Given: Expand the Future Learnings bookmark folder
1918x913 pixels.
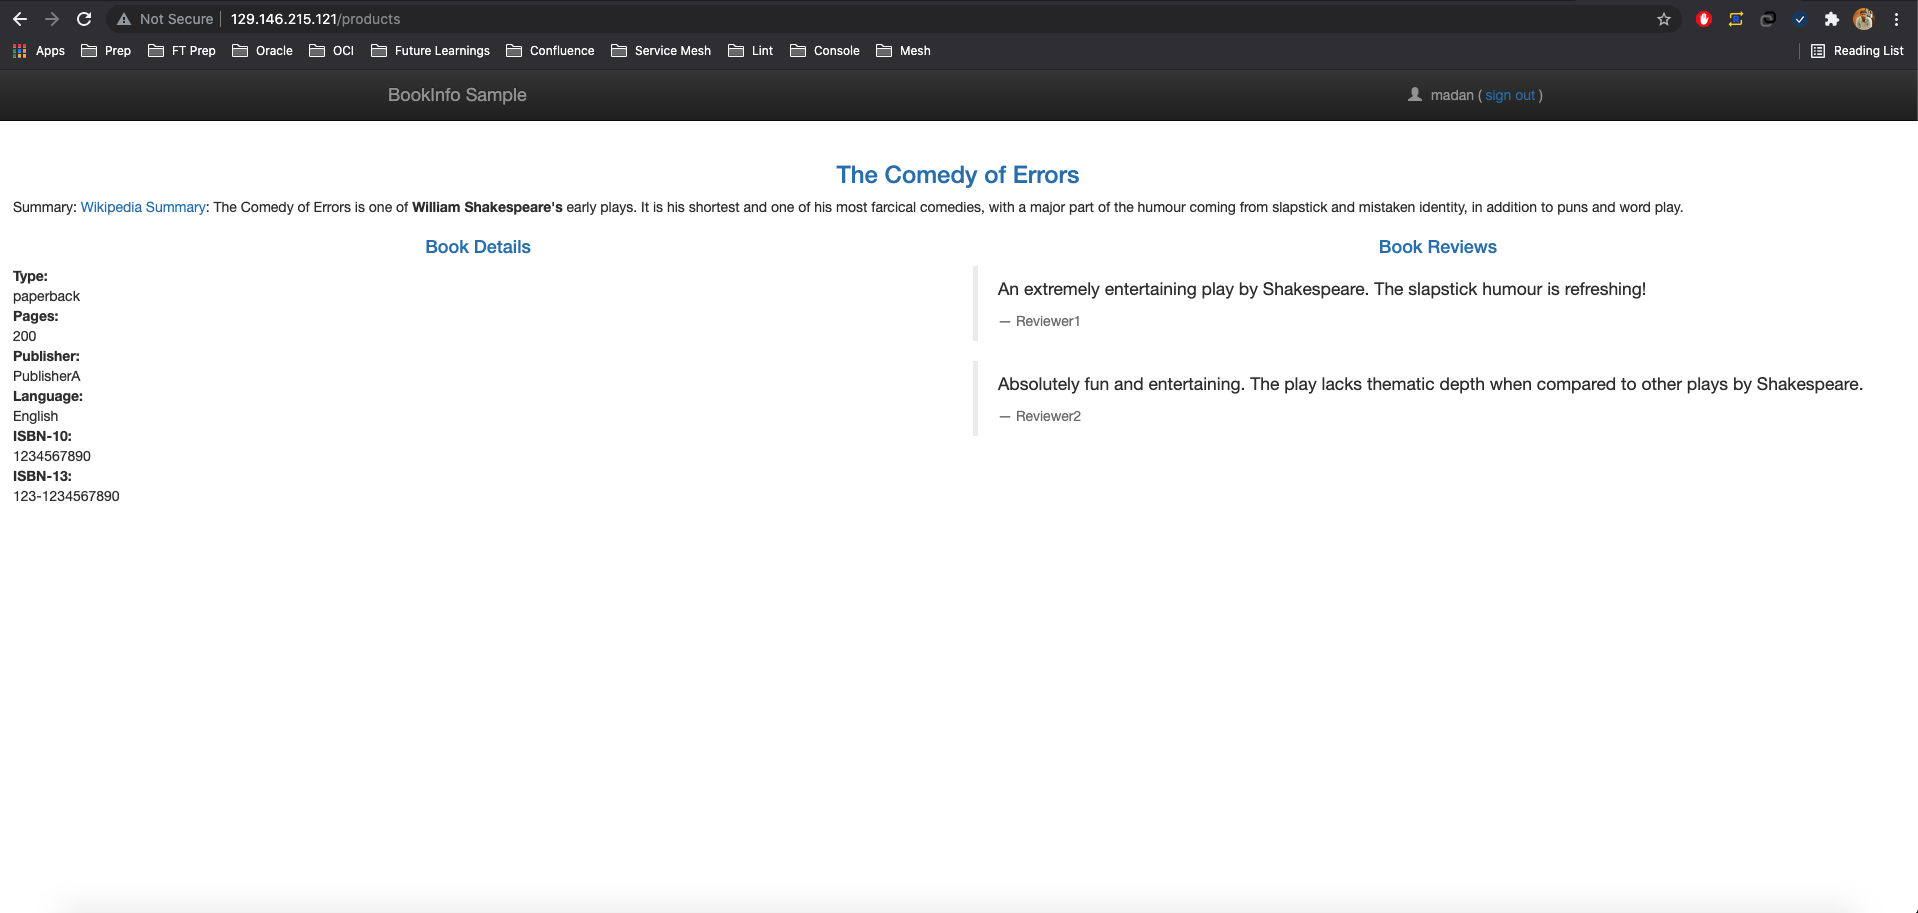Looking at the screenshot, I should pyautogui.click(x=431, y=51).
